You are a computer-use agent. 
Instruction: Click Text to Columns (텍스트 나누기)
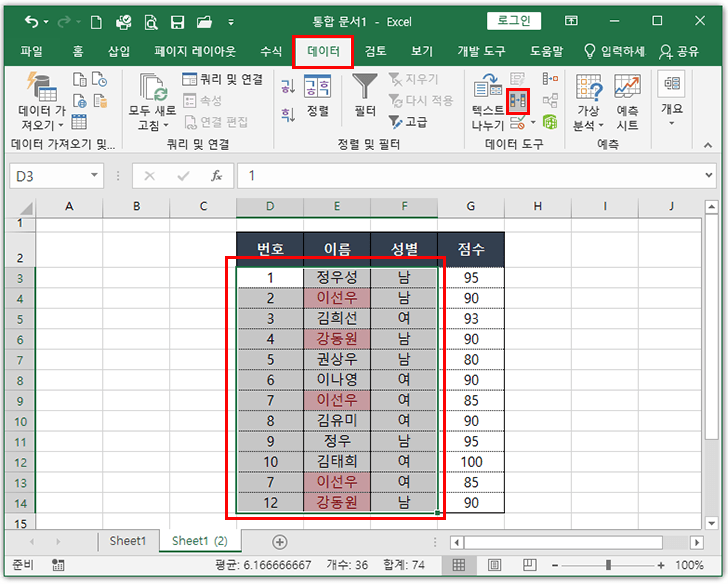pos(488,102)
